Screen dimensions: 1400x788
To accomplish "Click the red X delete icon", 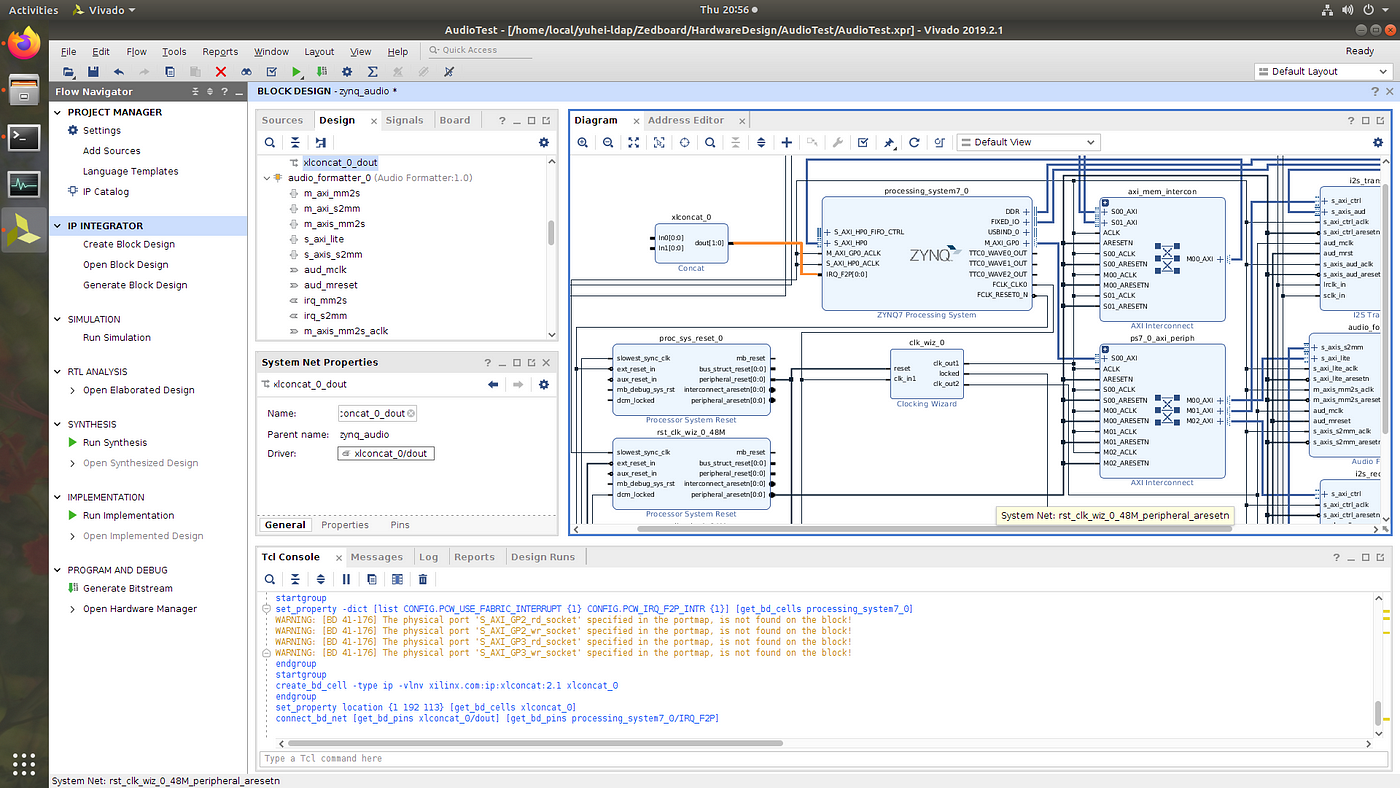I will (x=221, y=72).
